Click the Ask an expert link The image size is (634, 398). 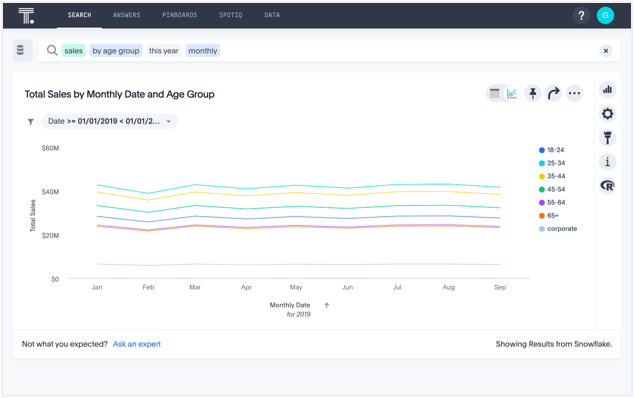point(137,344)
